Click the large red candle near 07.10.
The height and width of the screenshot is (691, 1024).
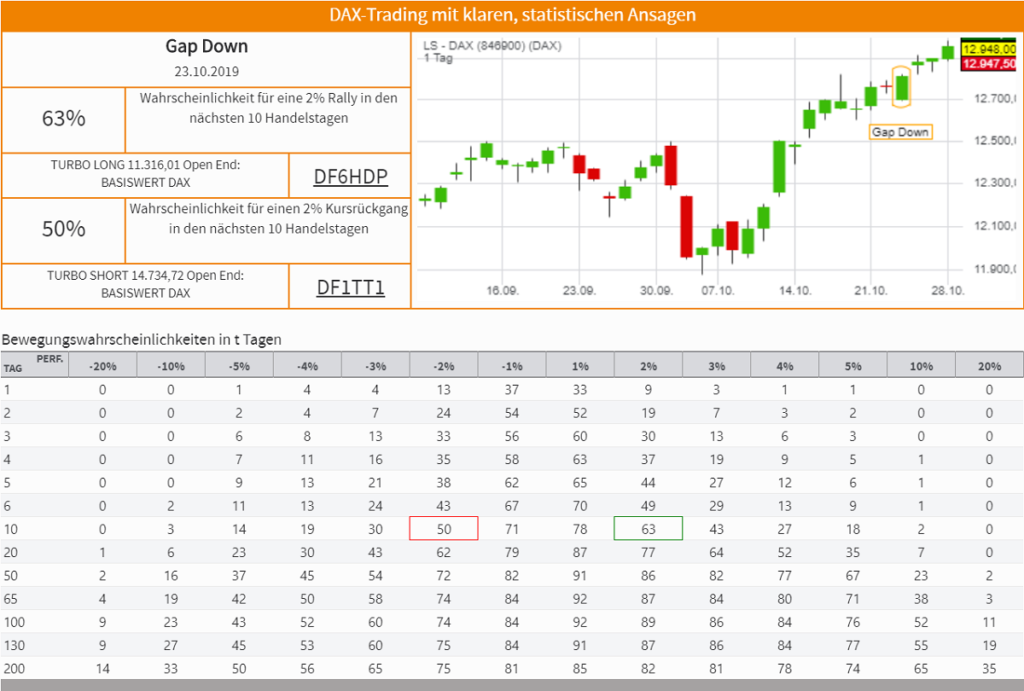click(686, 227)
